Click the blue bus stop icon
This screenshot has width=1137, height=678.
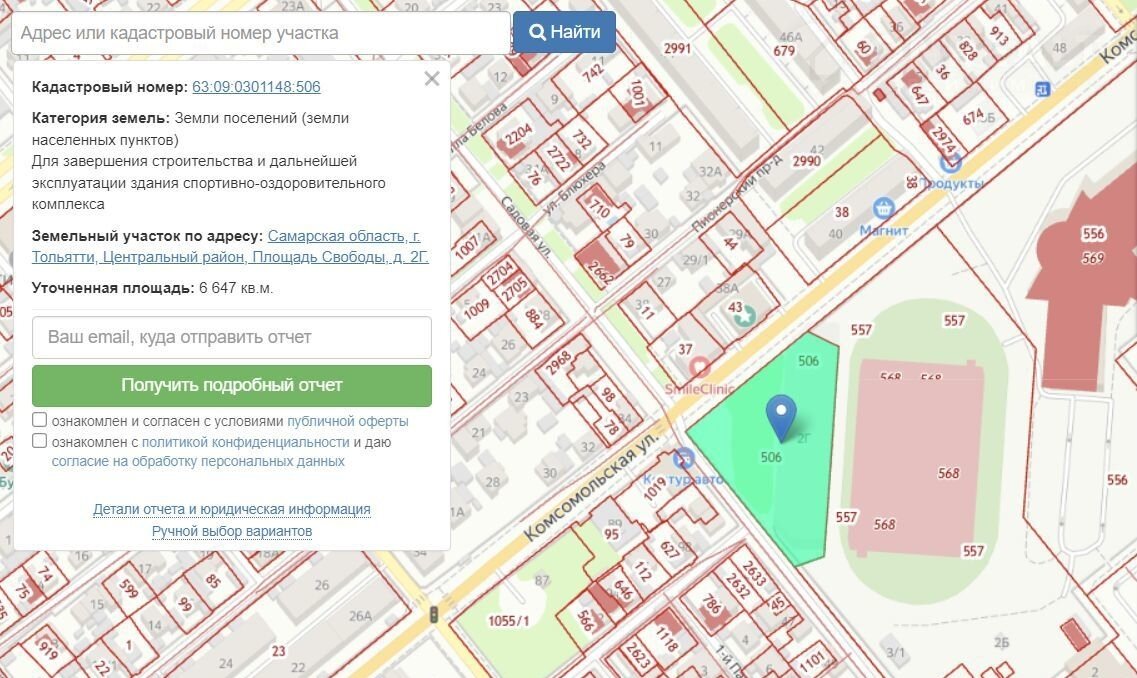click(x=1043, y=89)
